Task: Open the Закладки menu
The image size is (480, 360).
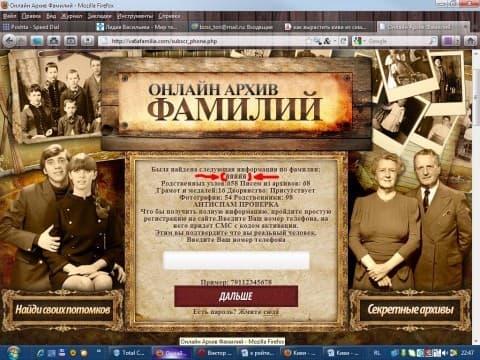Action: coord(100,16)
